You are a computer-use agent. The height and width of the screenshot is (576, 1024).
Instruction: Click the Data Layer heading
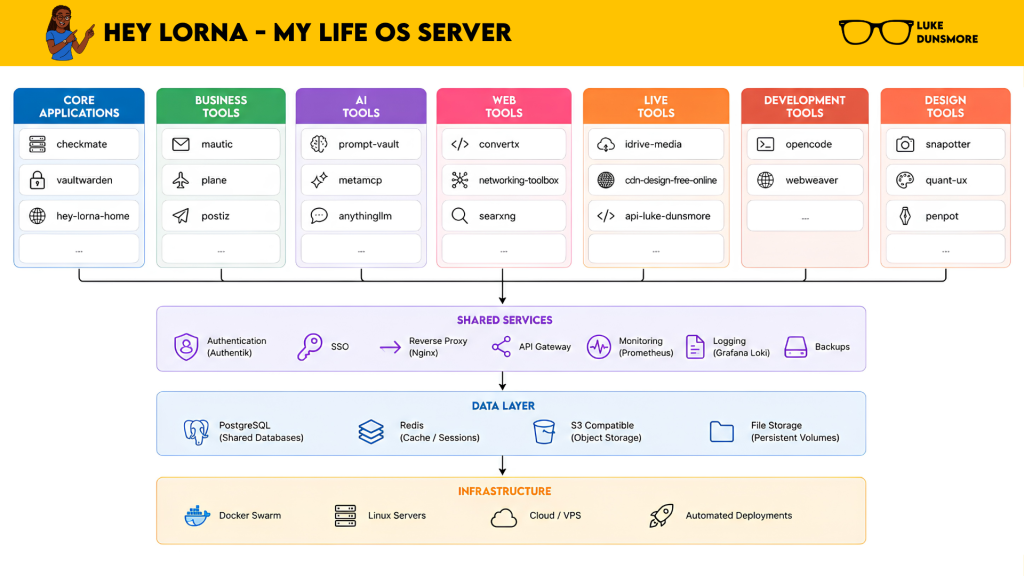[x=504, y=406]
